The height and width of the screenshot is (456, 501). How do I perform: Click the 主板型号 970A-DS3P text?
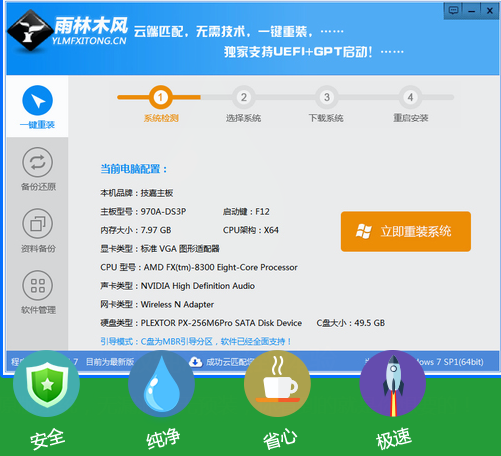(x=143, y=212)
